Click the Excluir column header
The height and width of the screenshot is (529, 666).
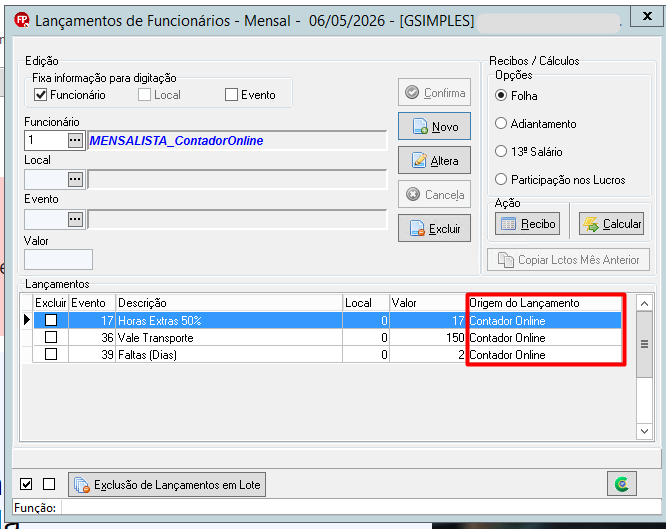pos(51,303)
